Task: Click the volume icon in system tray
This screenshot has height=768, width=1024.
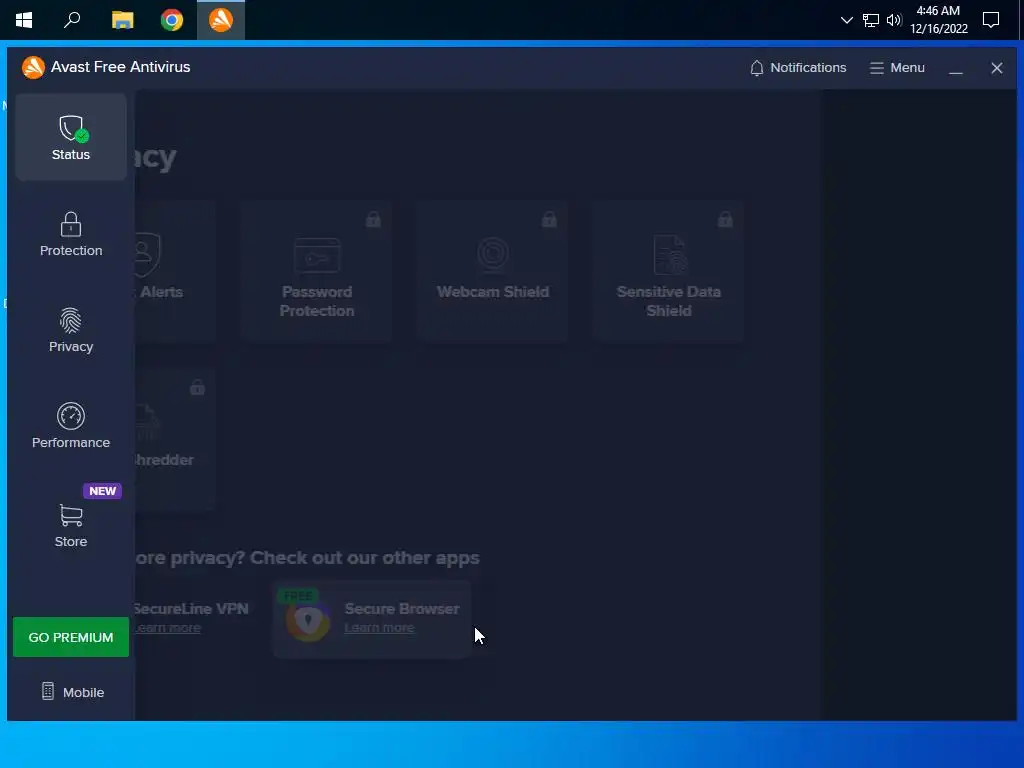Action: pos(894,20)
